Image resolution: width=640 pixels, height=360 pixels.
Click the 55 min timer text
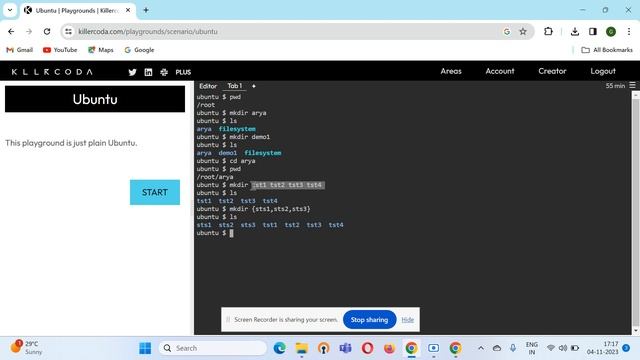pos(615,86)
